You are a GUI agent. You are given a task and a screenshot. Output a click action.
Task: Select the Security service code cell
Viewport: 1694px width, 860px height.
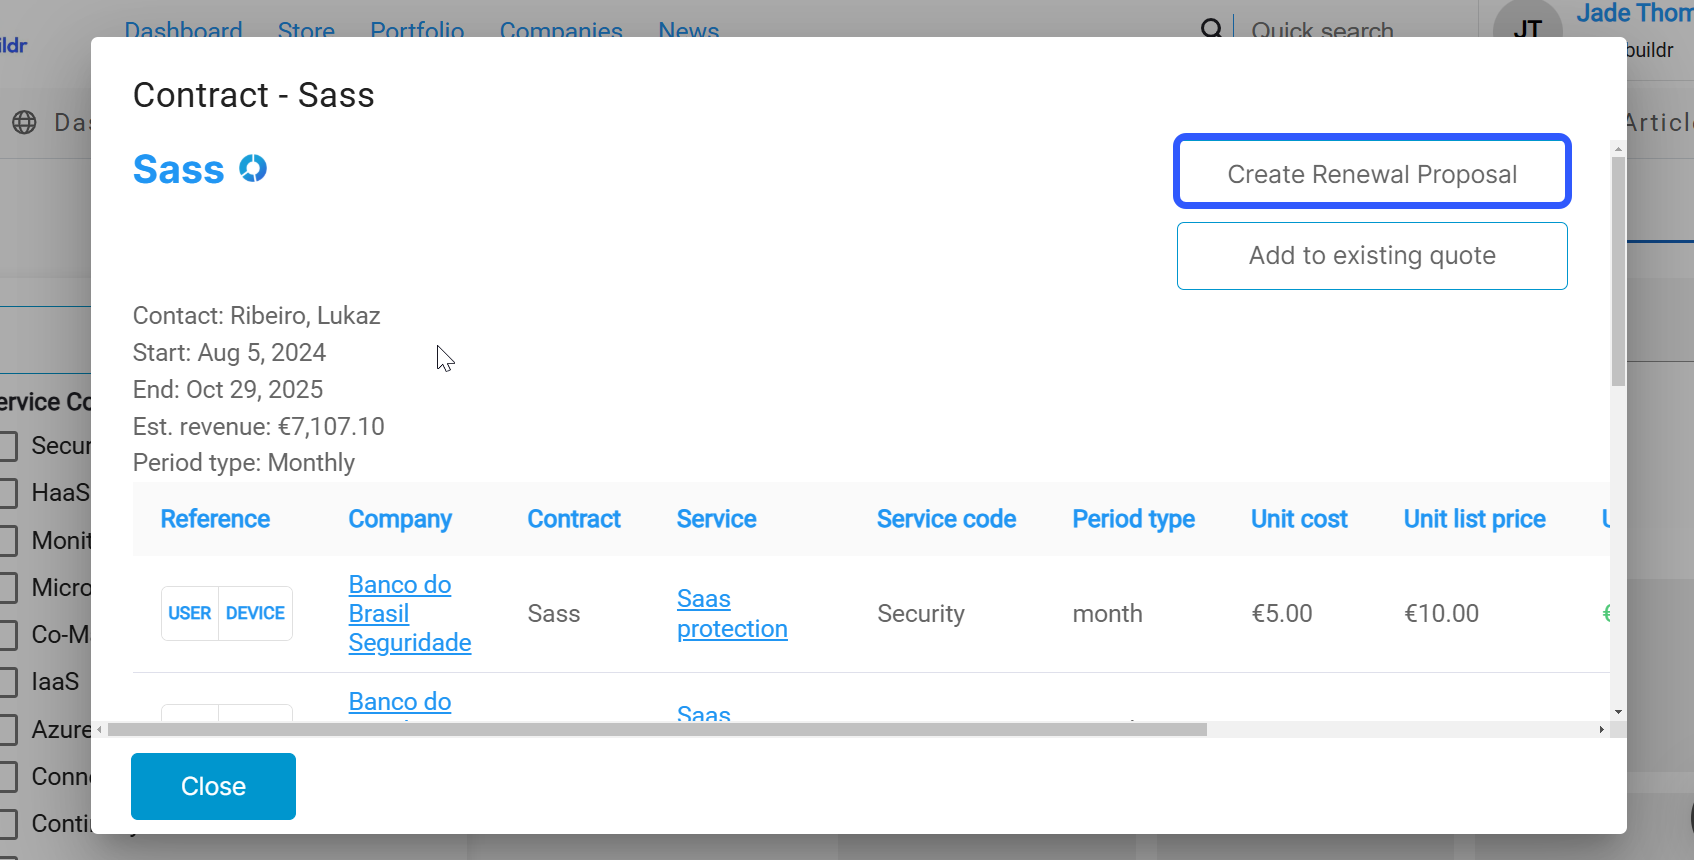[921, 613]
